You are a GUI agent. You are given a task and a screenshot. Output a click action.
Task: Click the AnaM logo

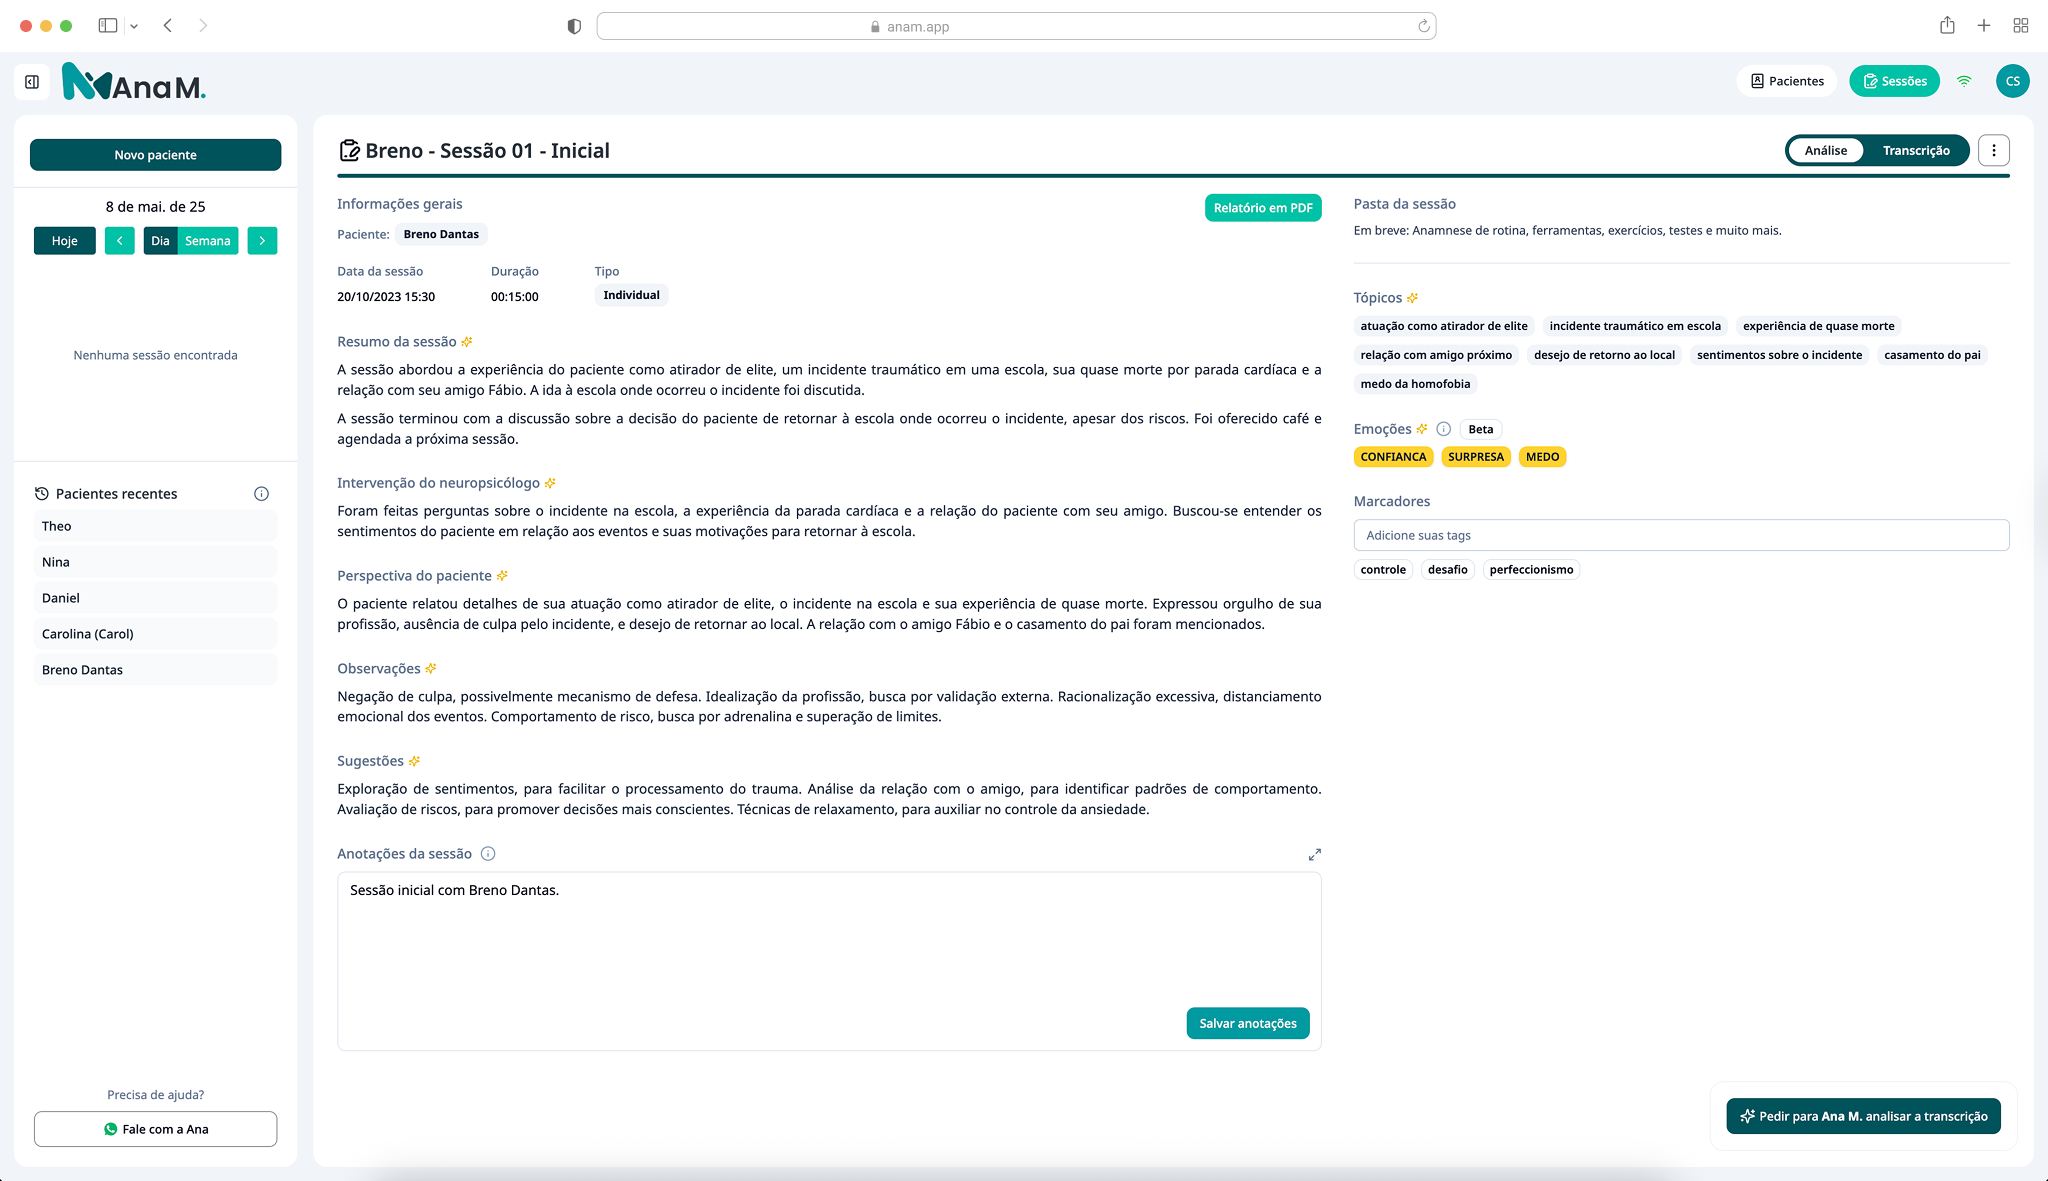tap(134, 82)
